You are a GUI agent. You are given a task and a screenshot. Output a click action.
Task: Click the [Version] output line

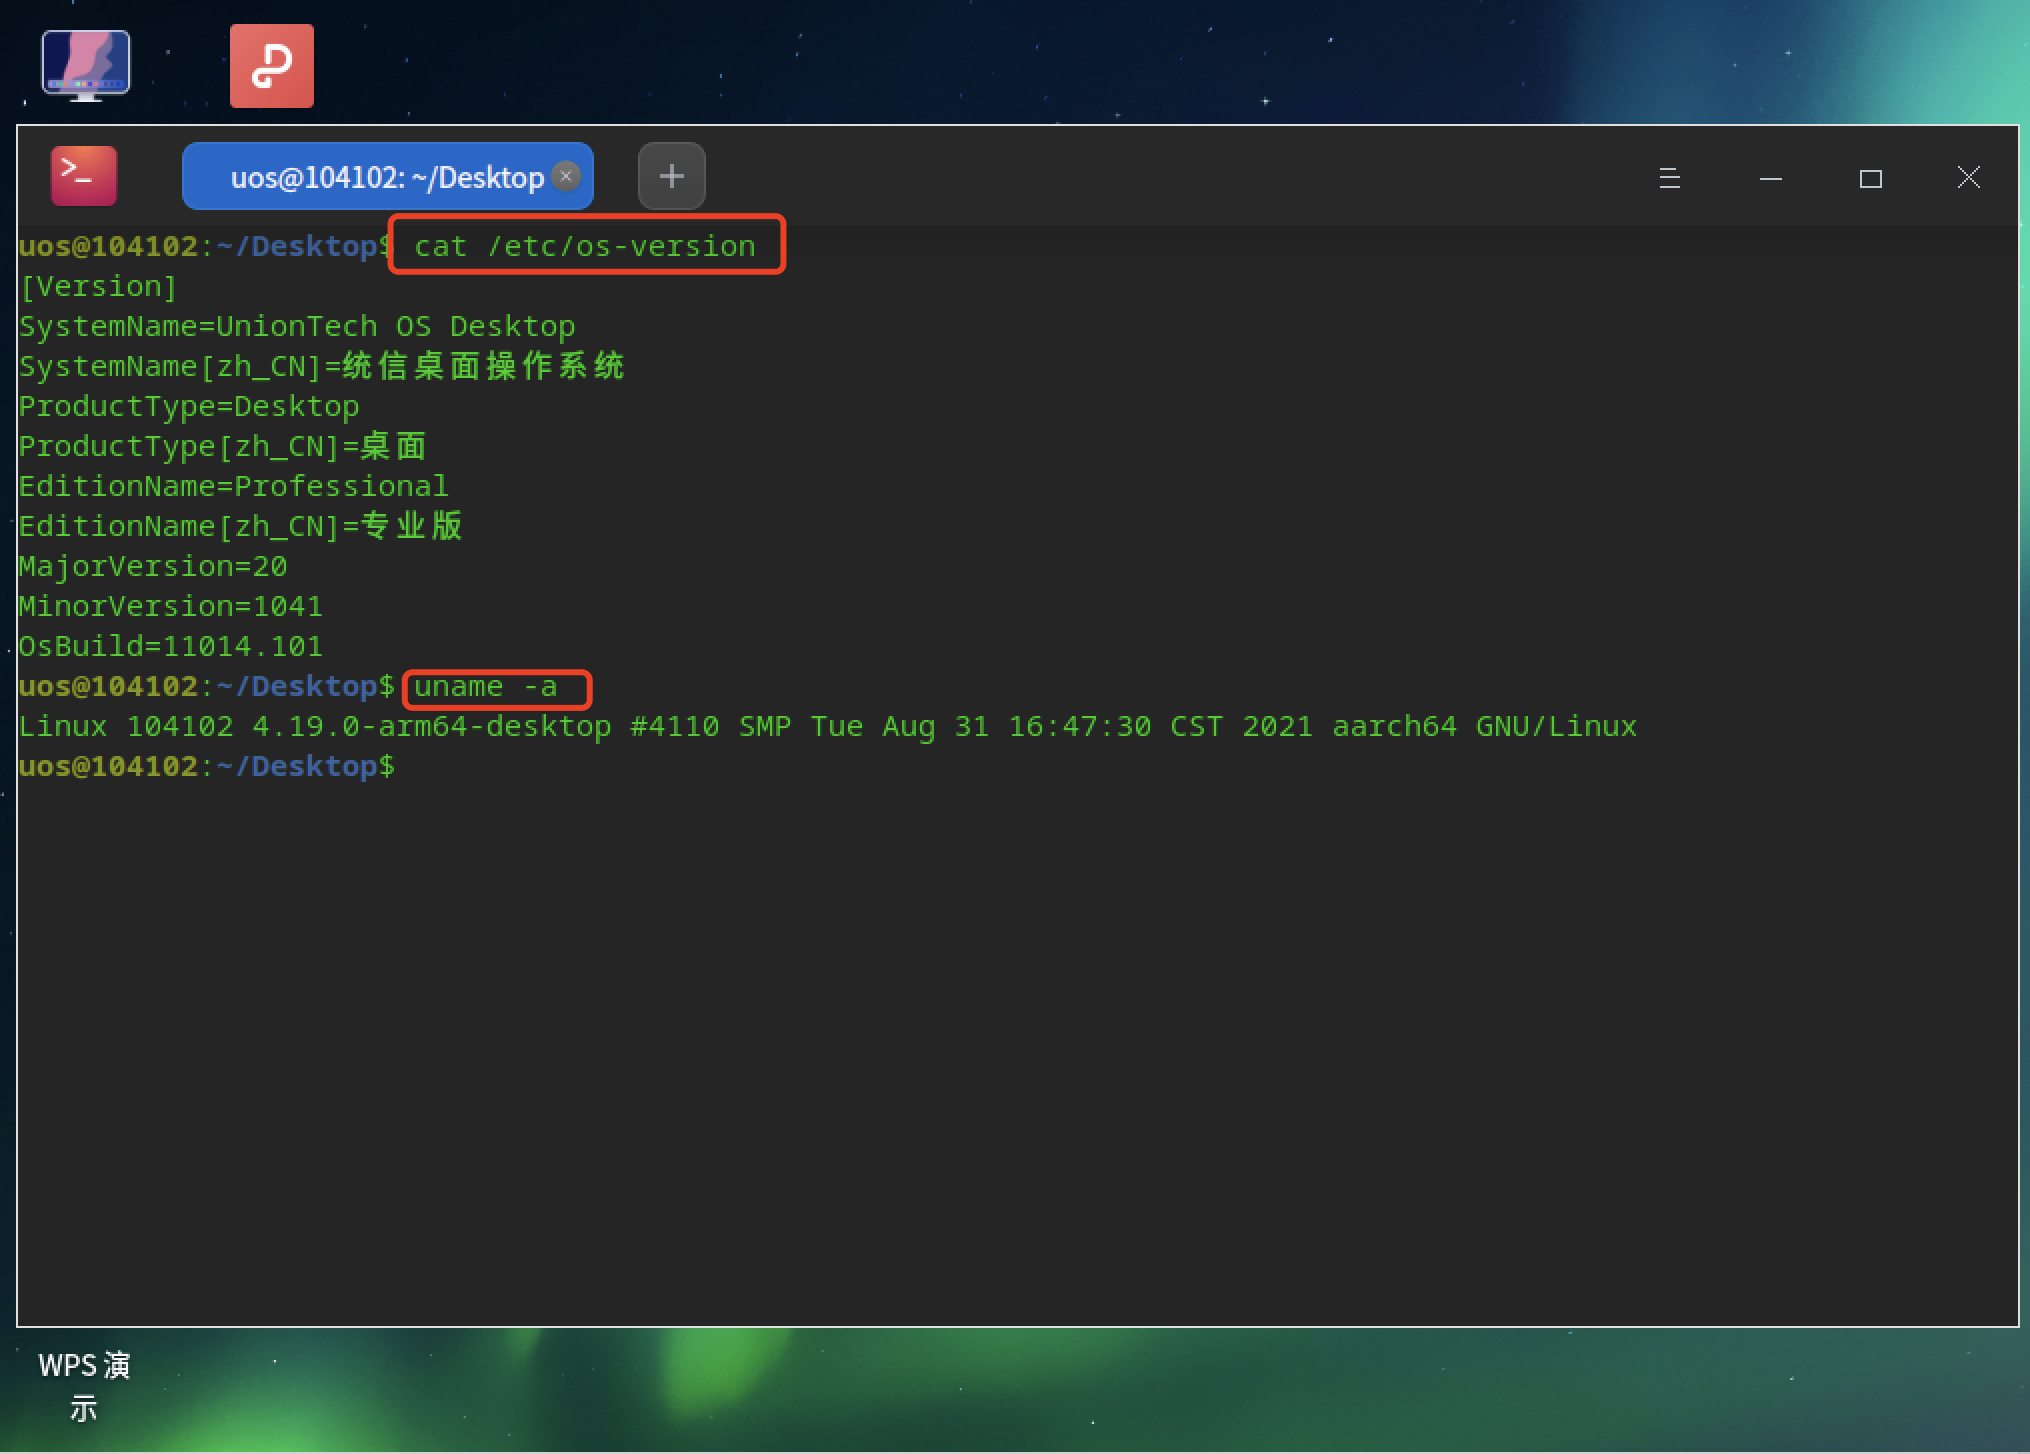point(98,287)
